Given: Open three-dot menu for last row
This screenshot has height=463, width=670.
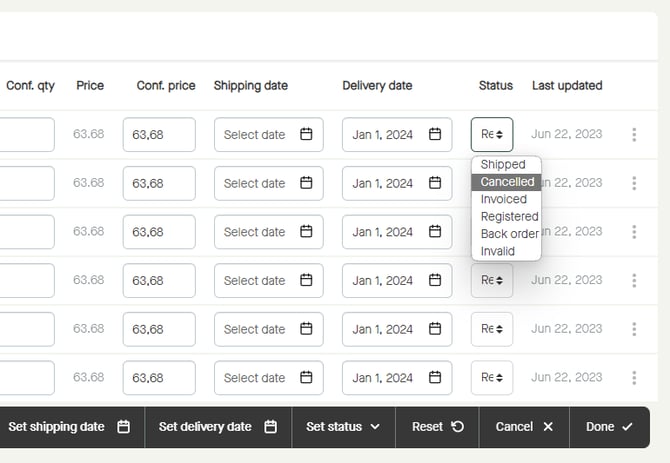Looking at the screenshot, I should click(x=634, y=378).
